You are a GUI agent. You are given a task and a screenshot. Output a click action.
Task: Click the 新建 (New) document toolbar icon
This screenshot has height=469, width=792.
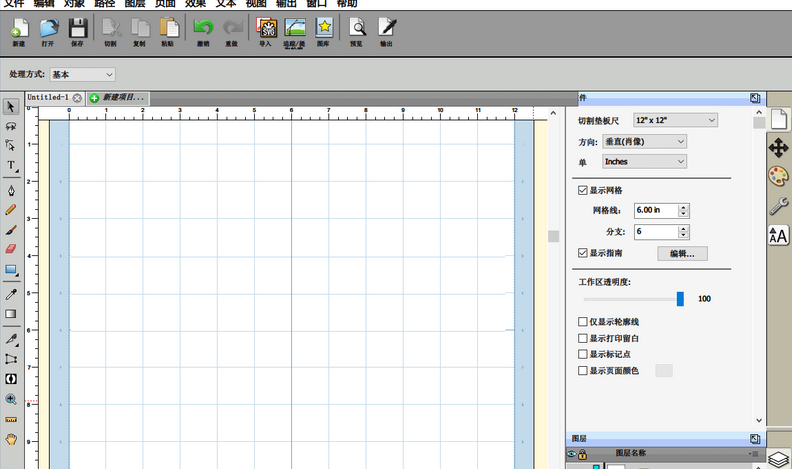click(x=19, y=28)
